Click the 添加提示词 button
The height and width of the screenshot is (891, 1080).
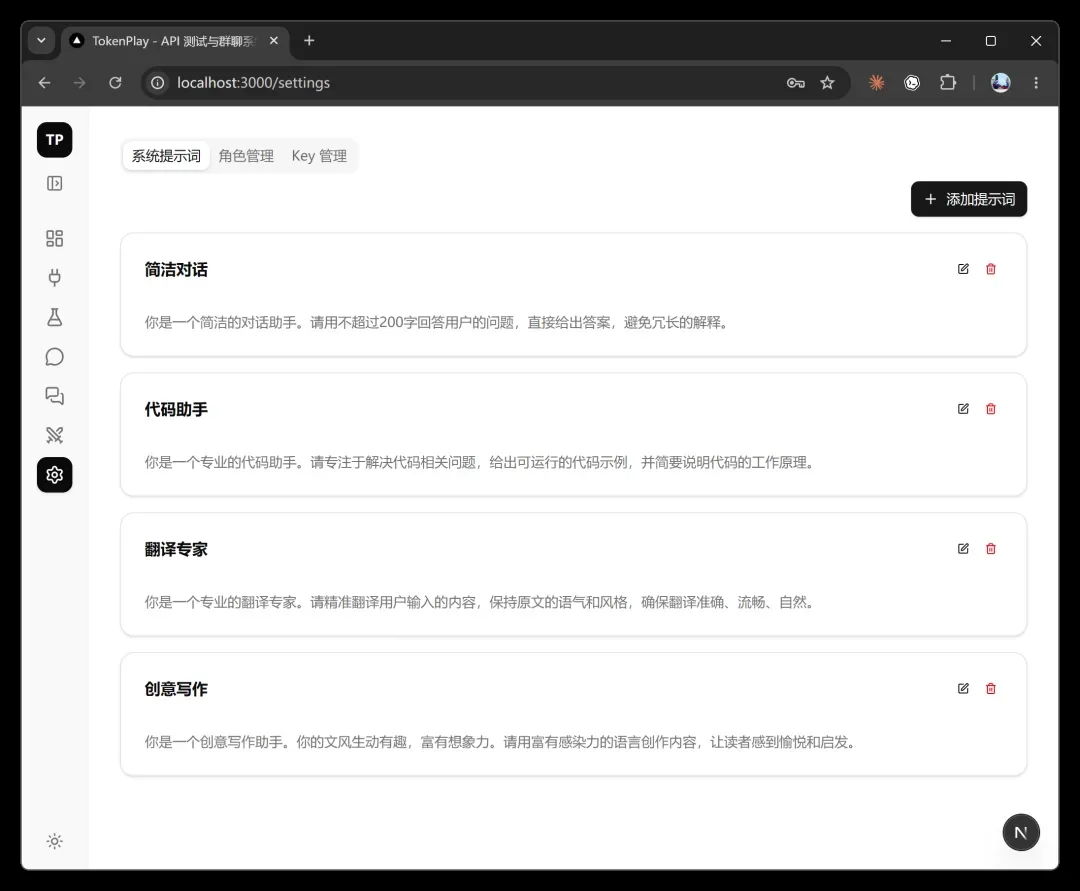[x=968, y=199]
